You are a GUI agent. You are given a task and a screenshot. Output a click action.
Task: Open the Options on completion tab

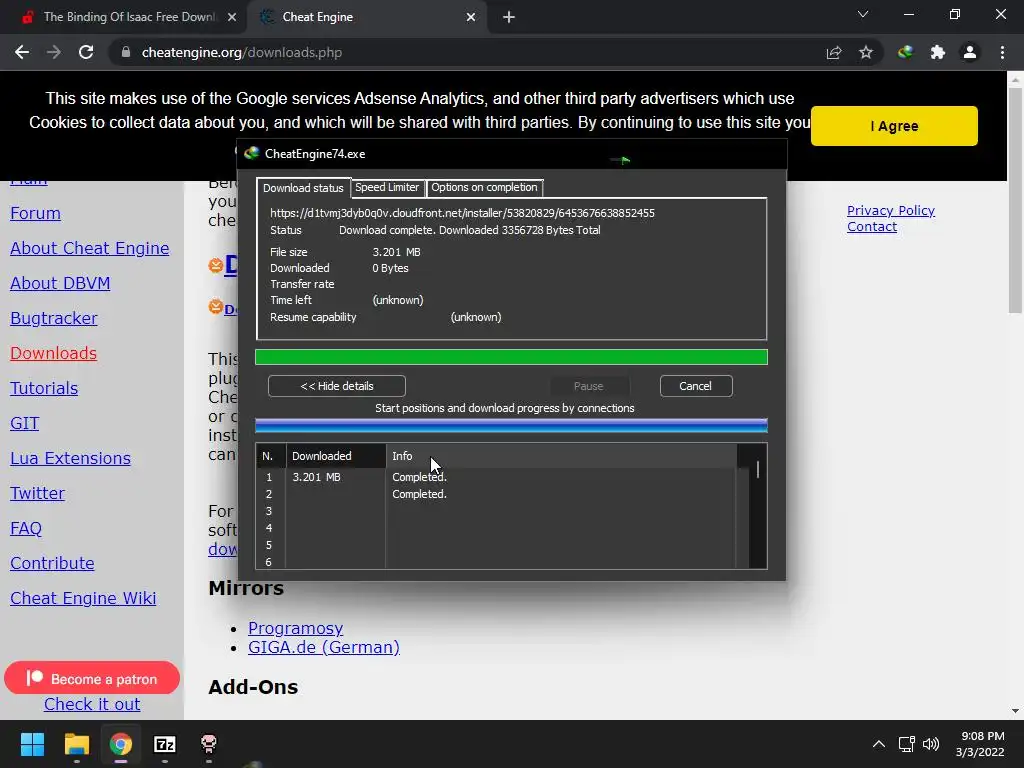point(484,187)
